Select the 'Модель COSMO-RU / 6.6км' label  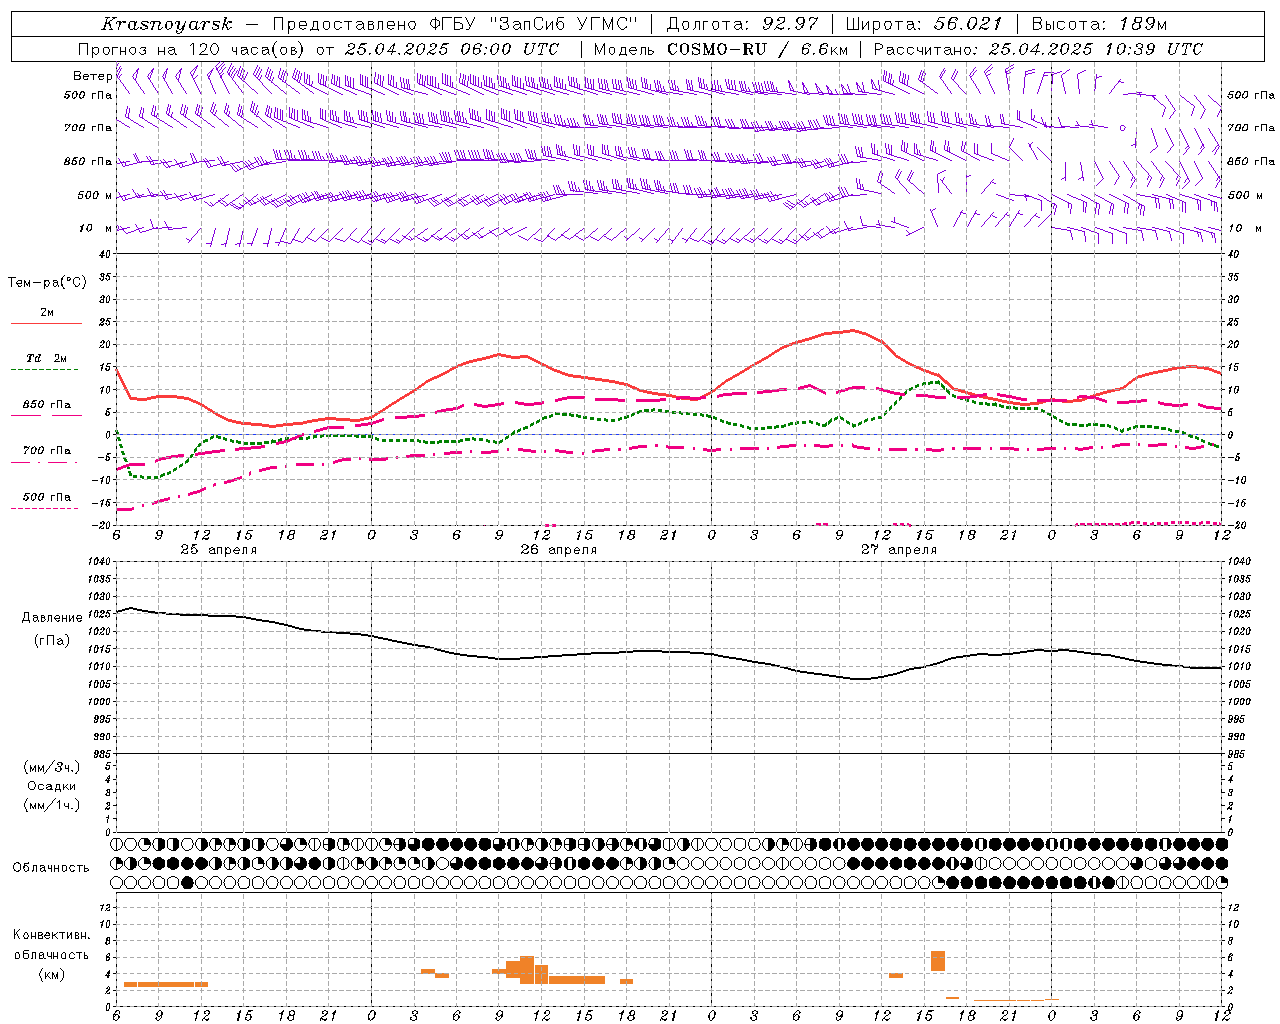pos(721,49)
